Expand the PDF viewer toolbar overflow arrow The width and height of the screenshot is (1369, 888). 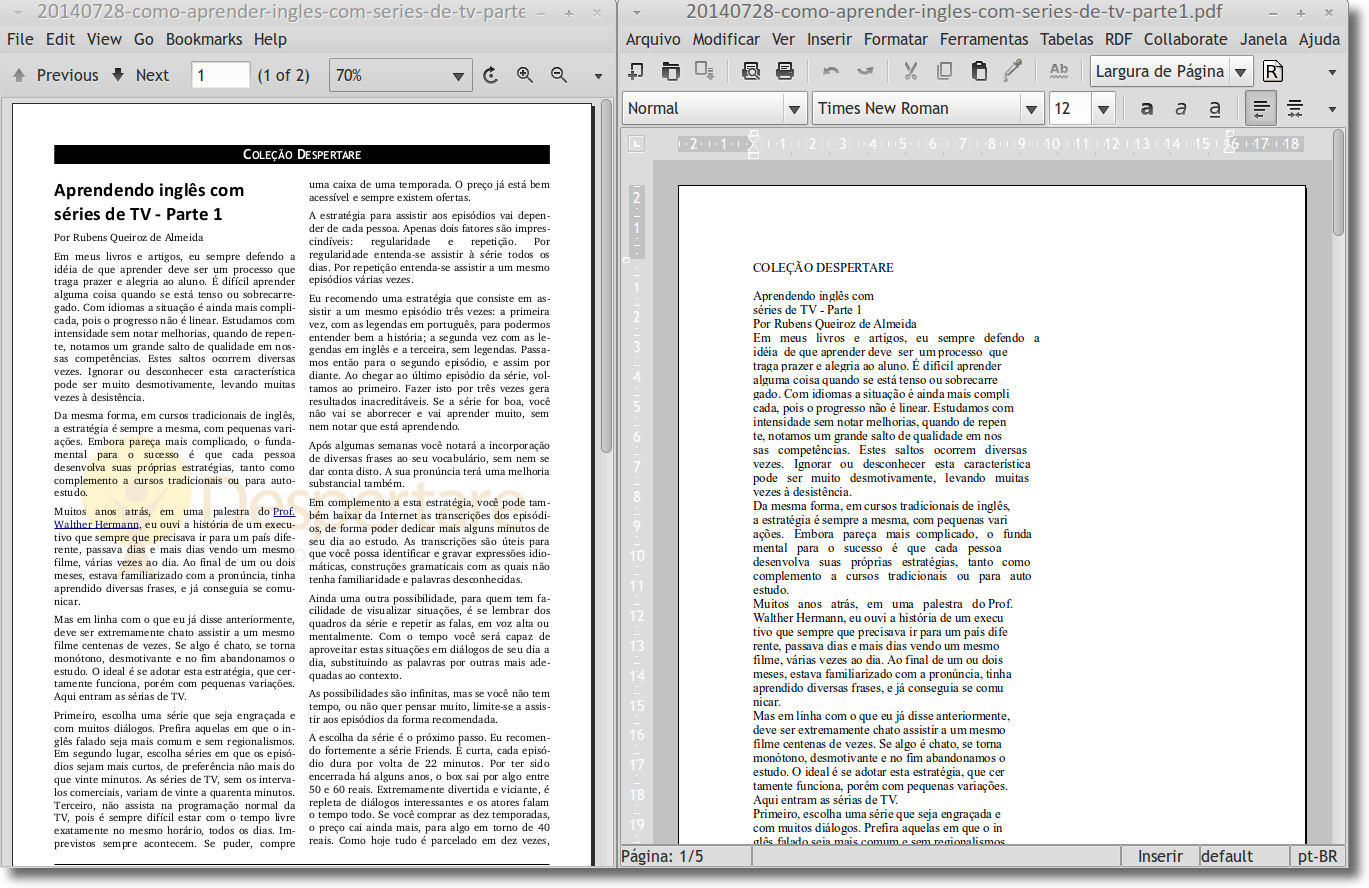coord(599,76)
